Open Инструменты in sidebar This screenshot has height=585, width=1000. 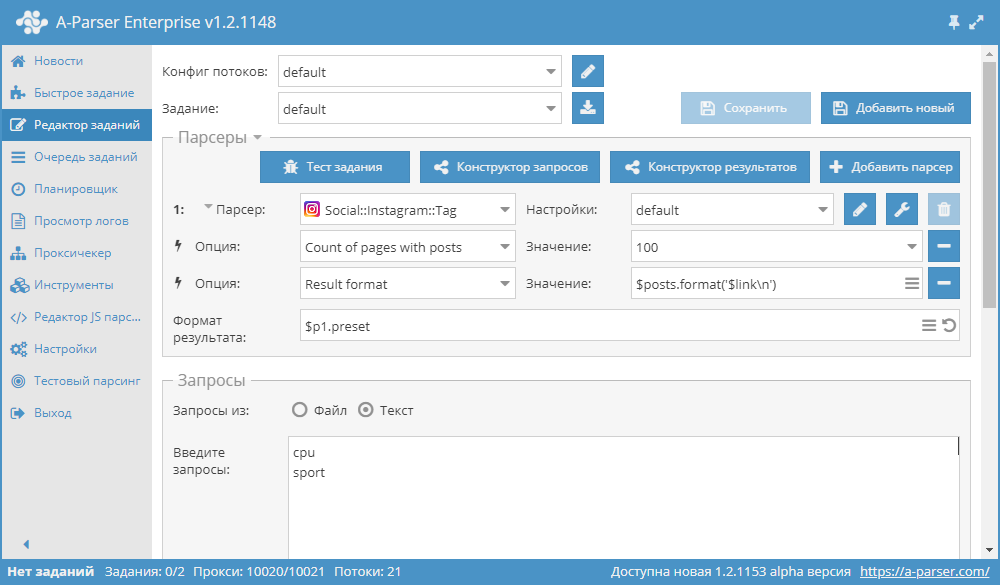tap(77, 285)
